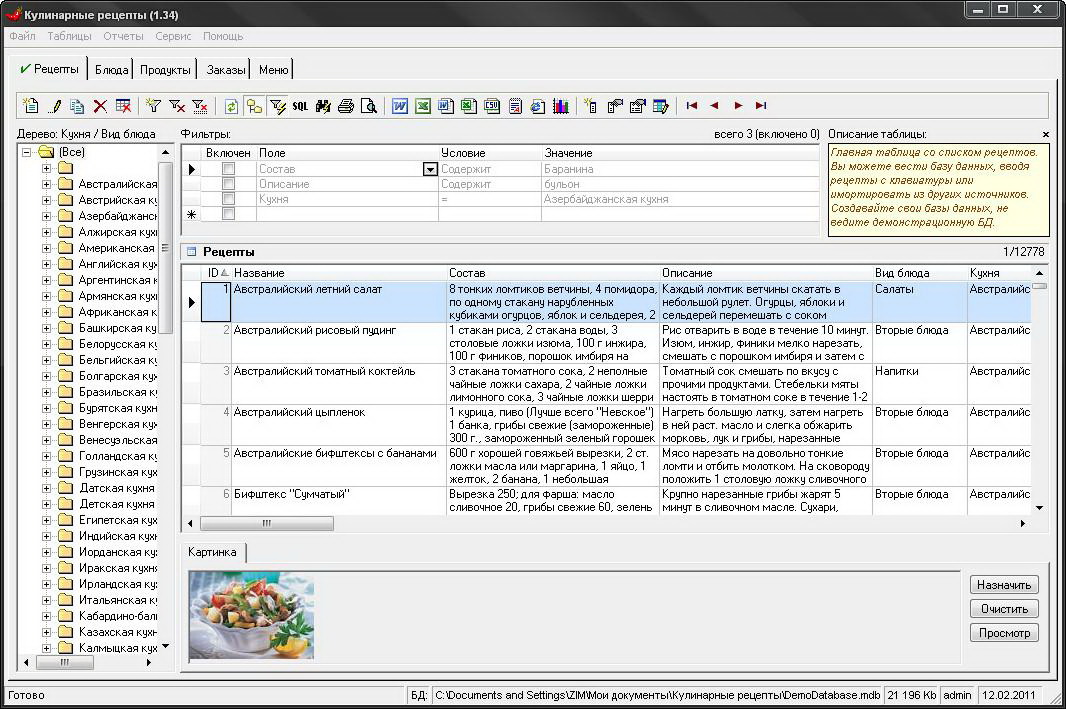Enable the Состав filter checkbox

coord(228,169)
